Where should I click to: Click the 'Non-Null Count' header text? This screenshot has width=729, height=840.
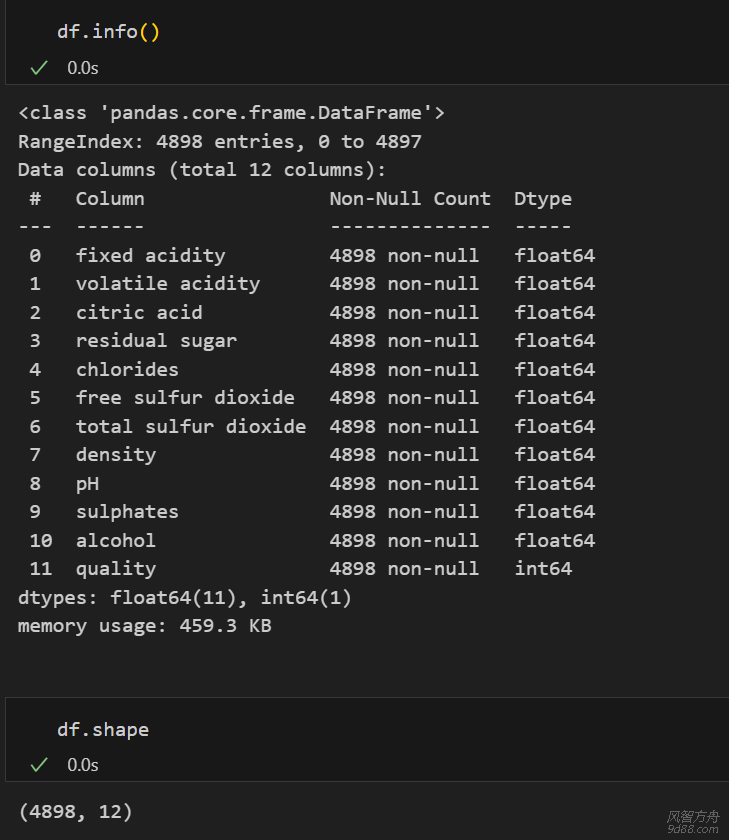click(410, 198)
